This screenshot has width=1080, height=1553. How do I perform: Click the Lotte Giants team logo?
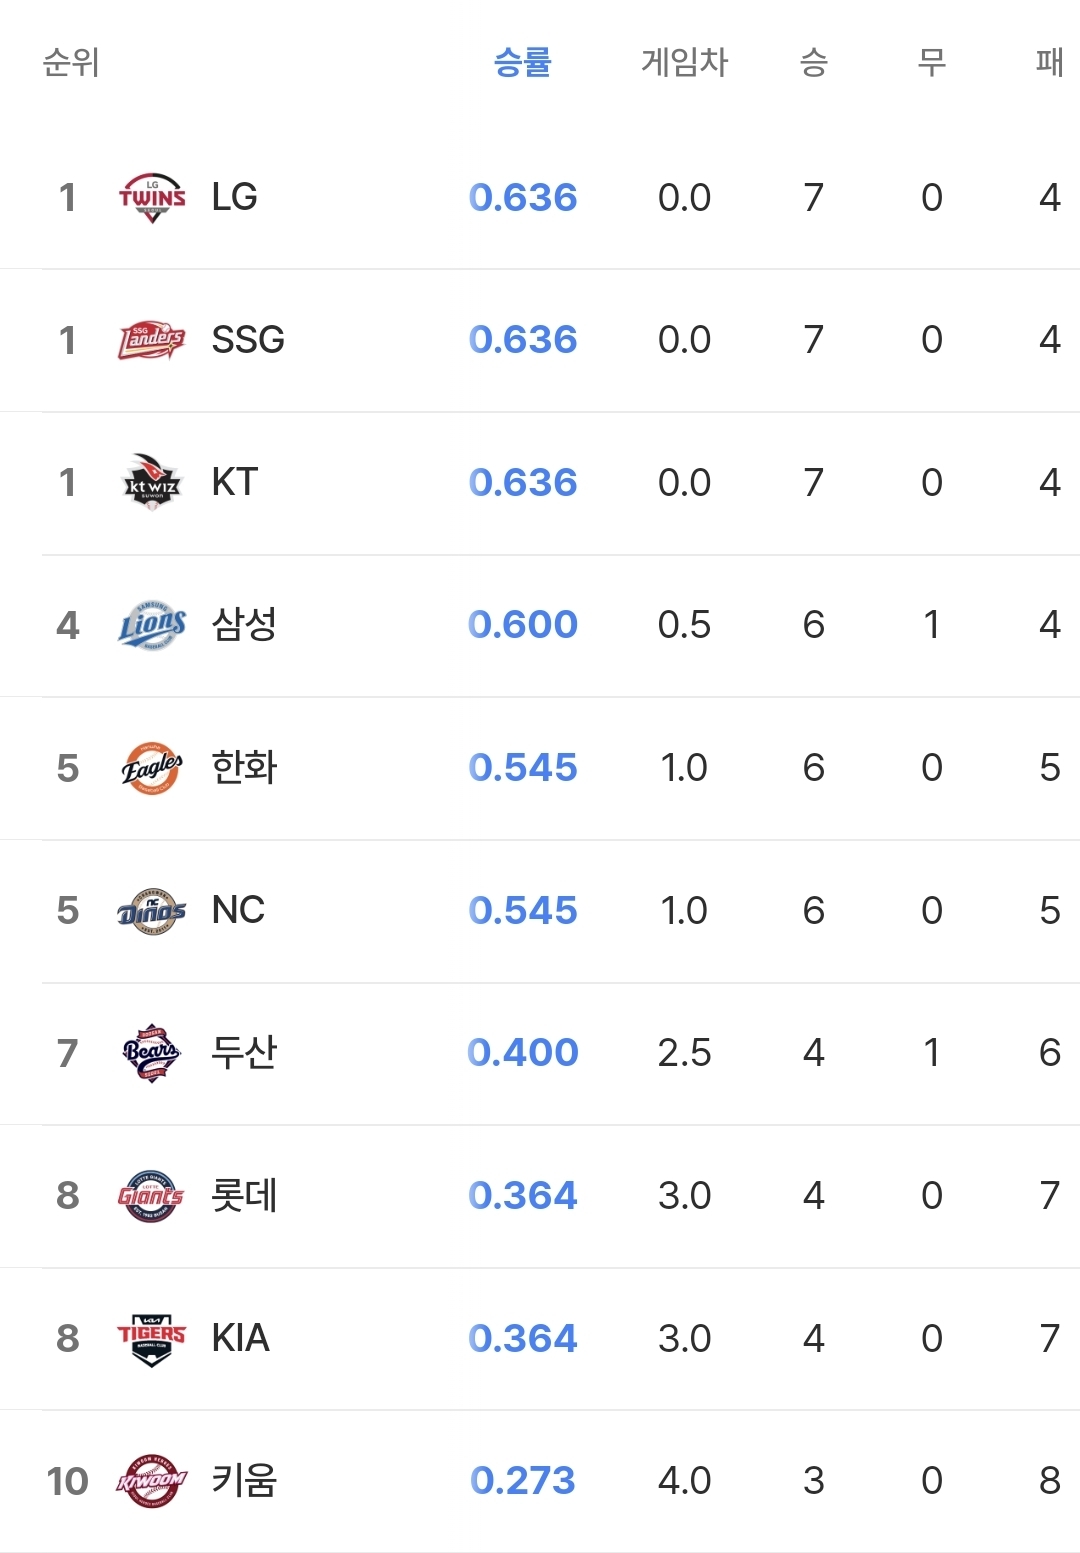[152, 1195]
